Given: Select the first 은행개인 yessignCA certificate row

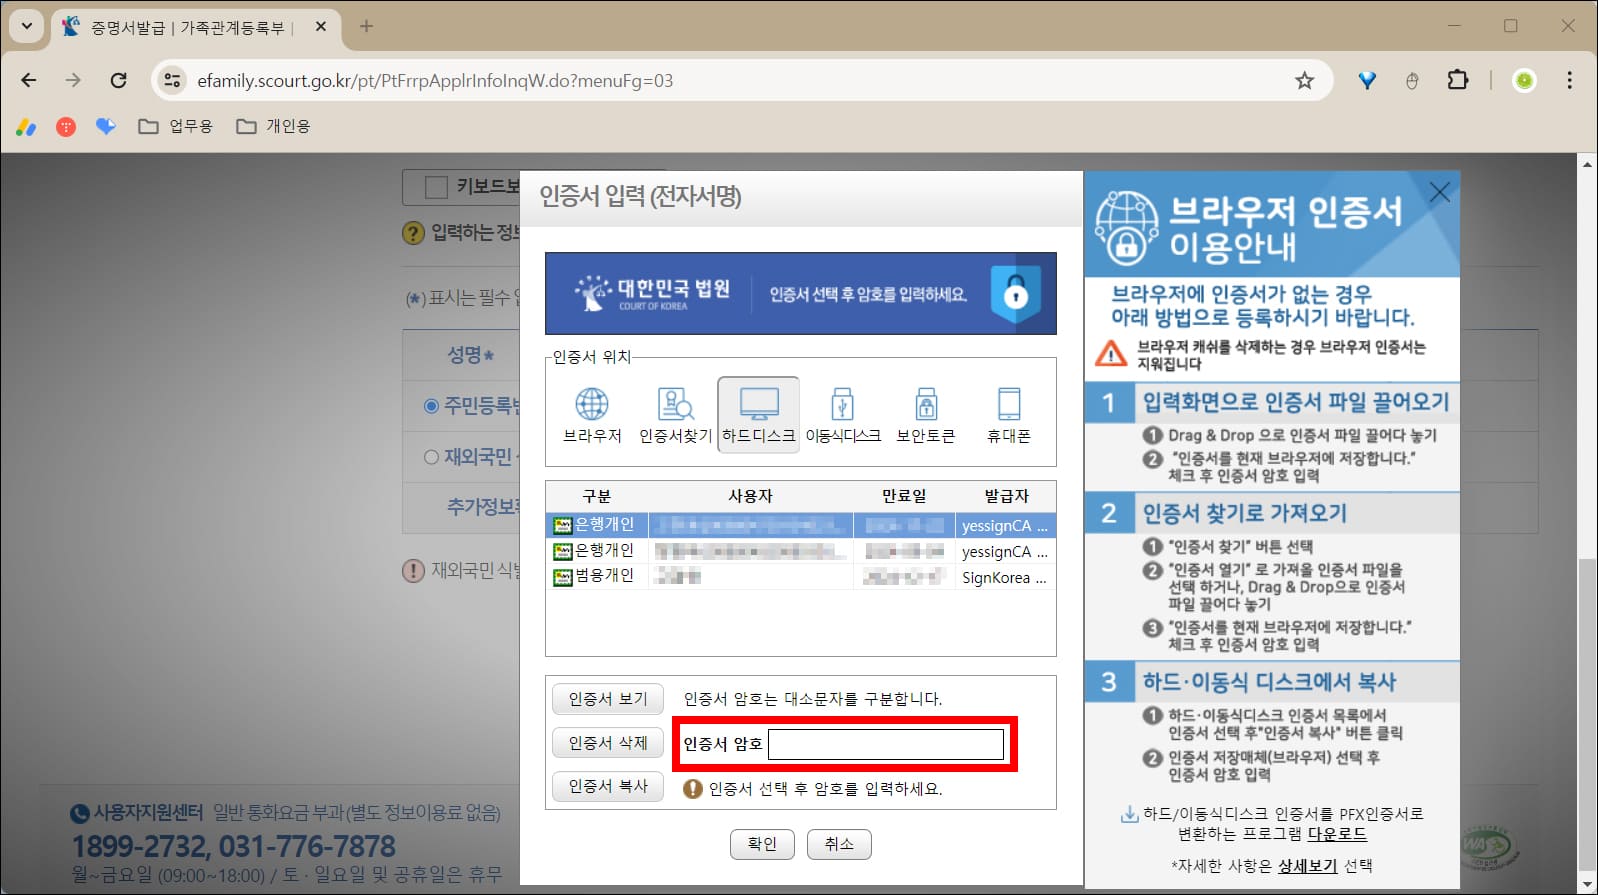Looking at the screenshot, I should pyautogui.click(x=800, y=525).
